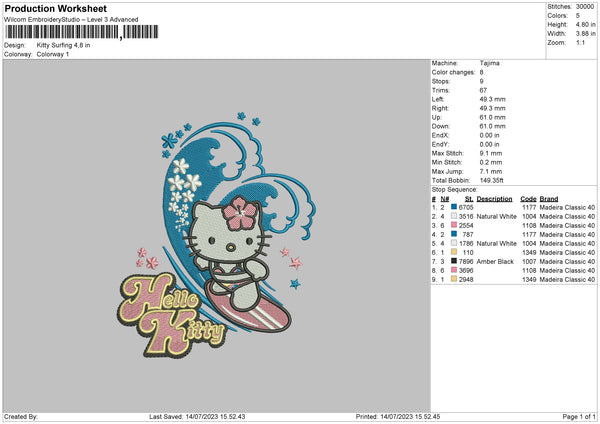Click 'Natural White' in stop row 5
Image resolution: width=600 pixels, height=424 pixels.
point(497,243)
